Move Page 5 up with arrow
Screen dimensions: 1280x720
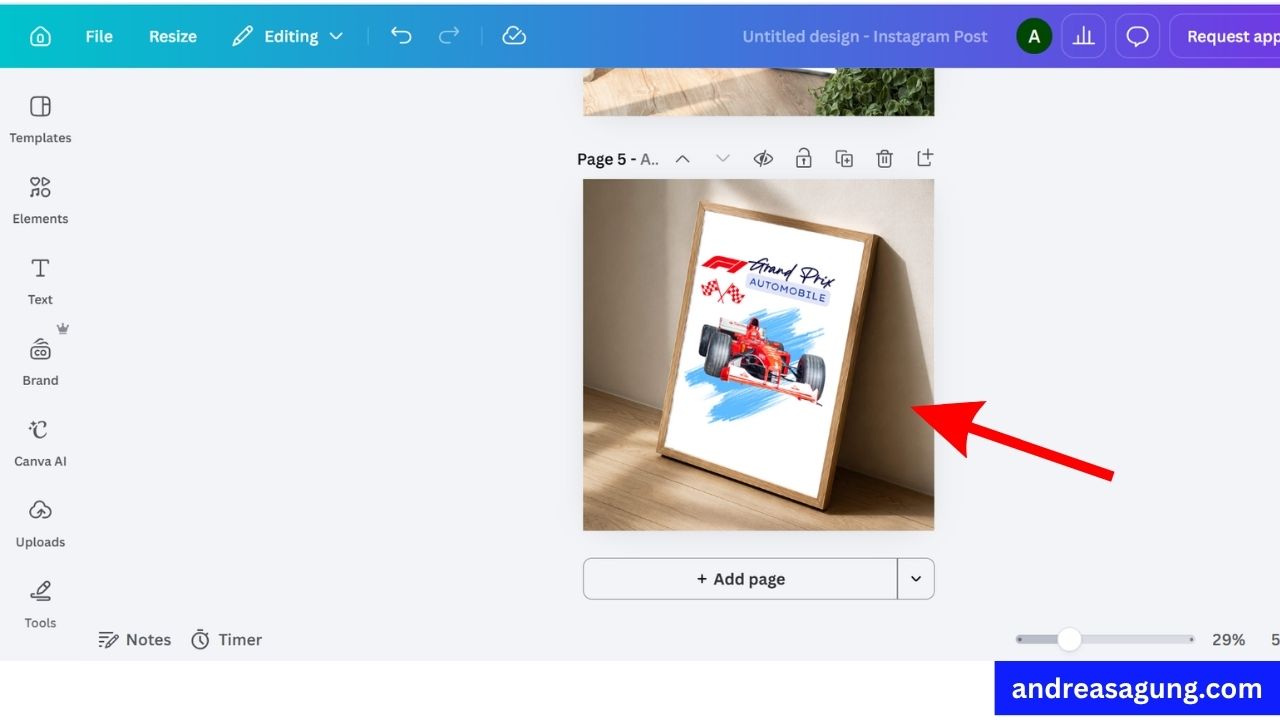coord(683,158)
